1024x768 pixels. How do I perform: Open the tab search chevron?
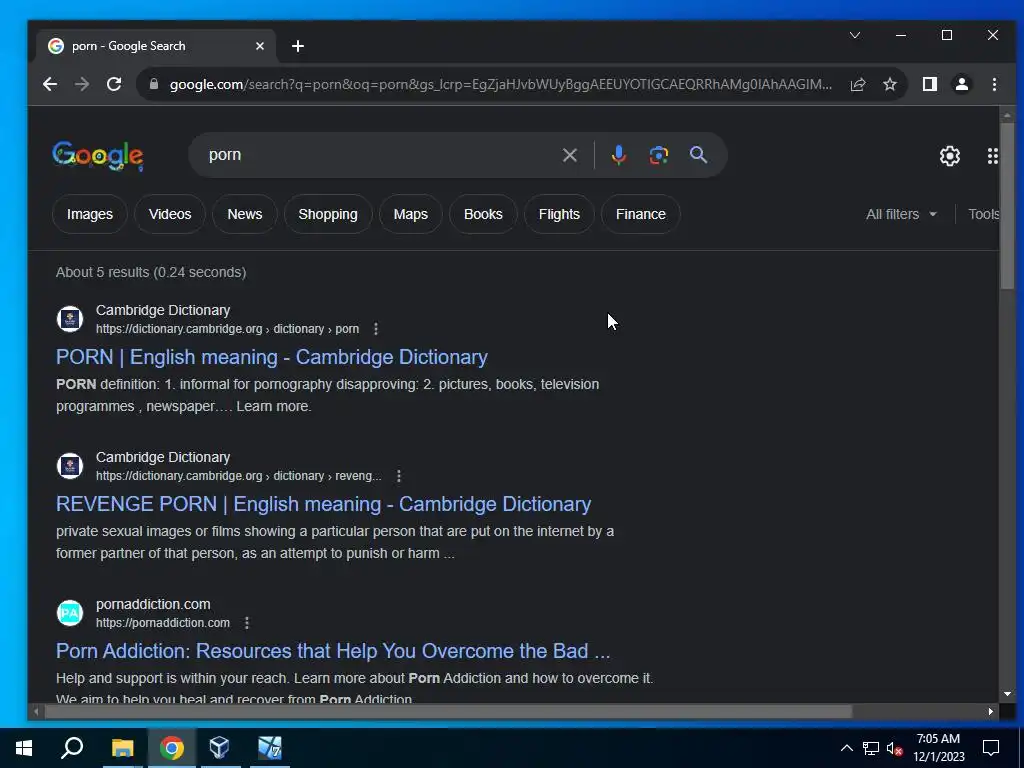coord(855,35)
